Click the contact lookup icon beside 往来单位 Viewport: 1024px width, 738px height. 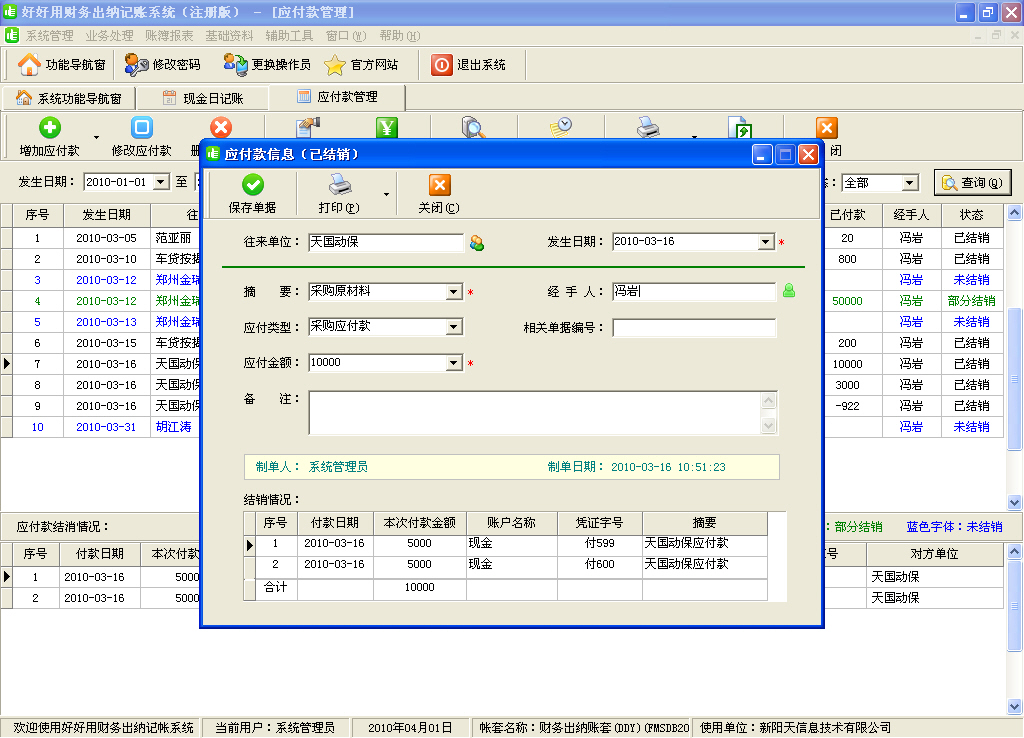pos(477,243)
